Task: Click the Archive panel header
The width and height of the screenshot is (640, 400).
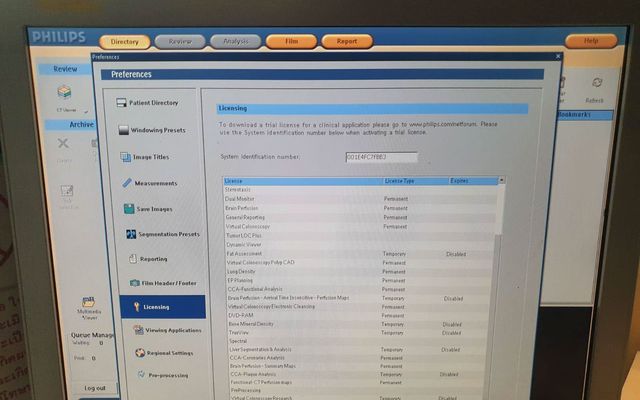Action: tap(70, 124)
